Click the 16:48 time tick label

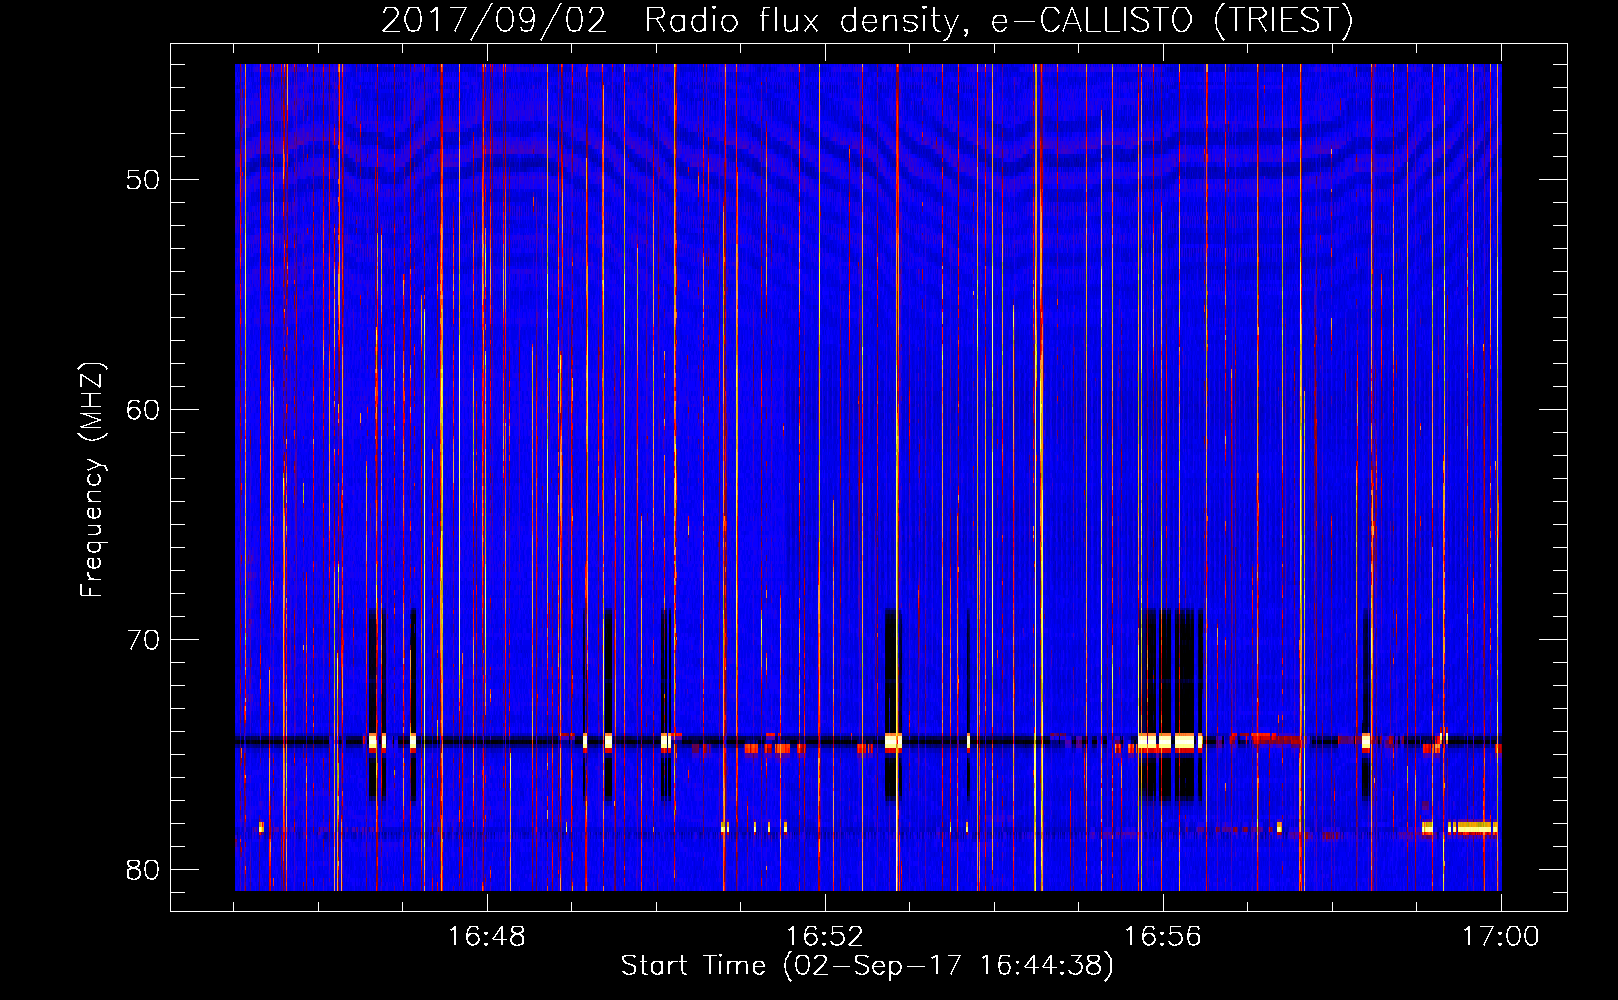[x=486, y=937]
